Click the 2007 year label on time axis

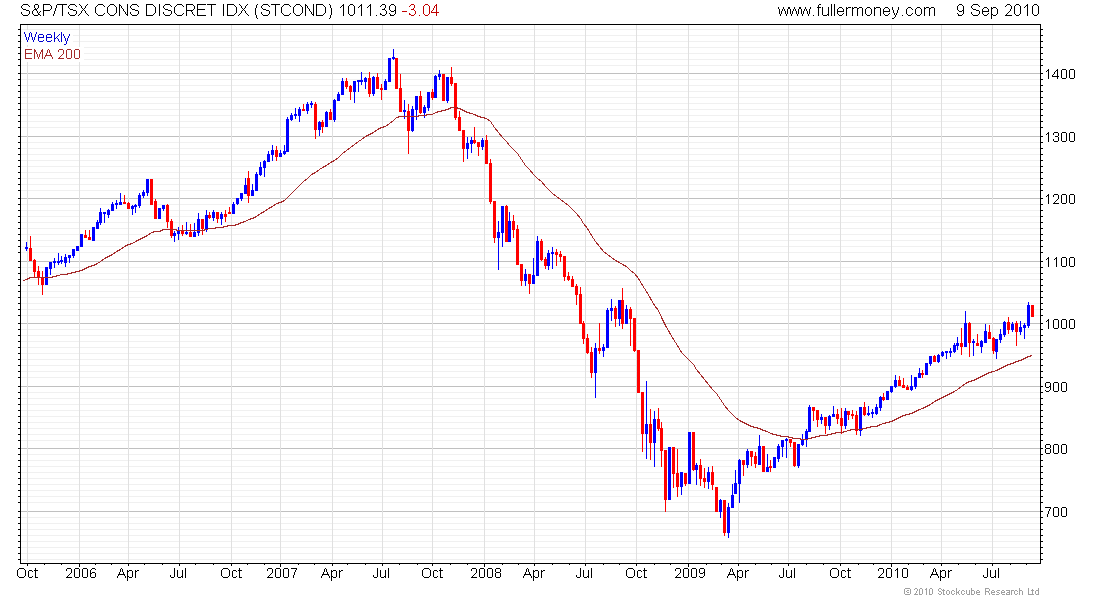[x=282, y=573]
